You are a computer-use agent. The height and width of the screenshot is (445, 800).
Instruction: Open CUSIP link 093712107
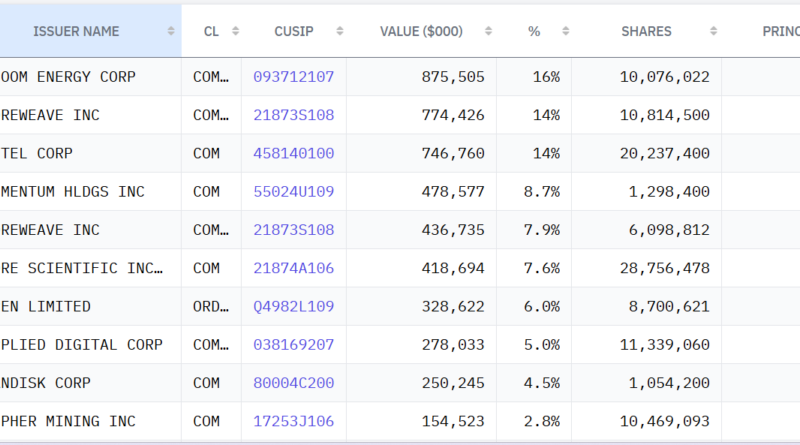point(293,77)
